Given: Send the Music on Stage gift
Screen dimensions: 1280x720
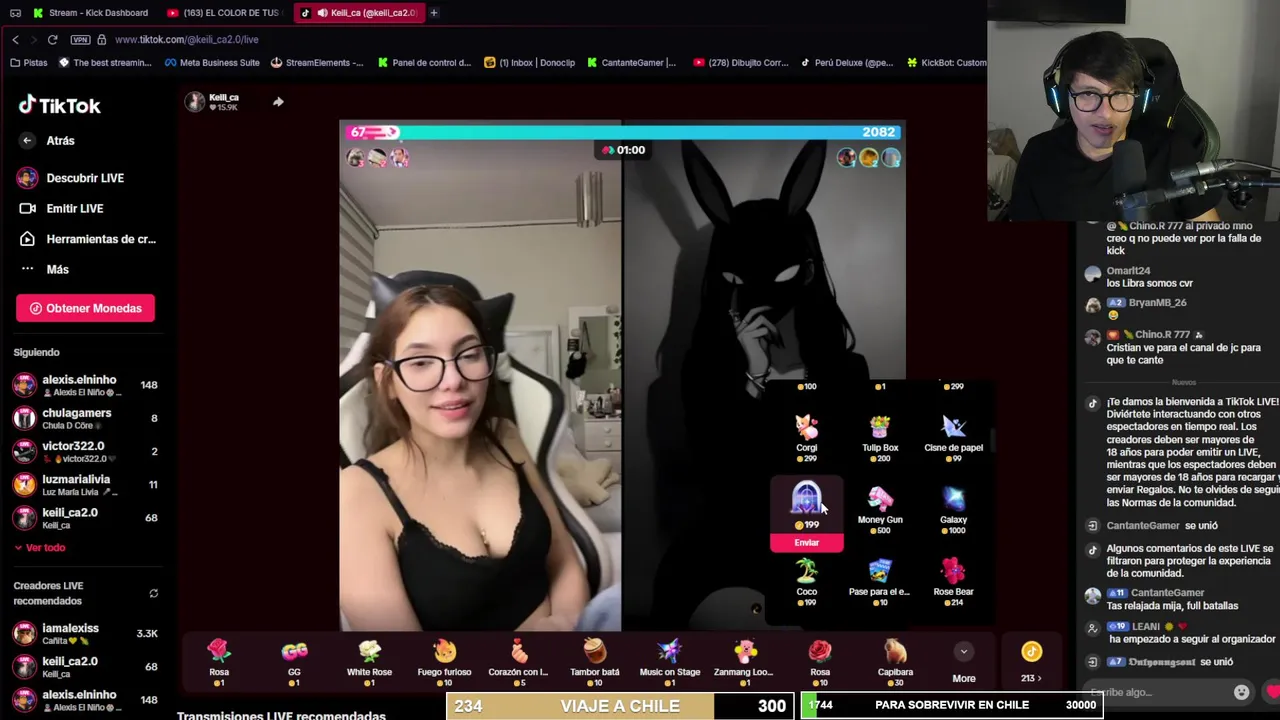Looking at the screenshot, I should point(669,661).
